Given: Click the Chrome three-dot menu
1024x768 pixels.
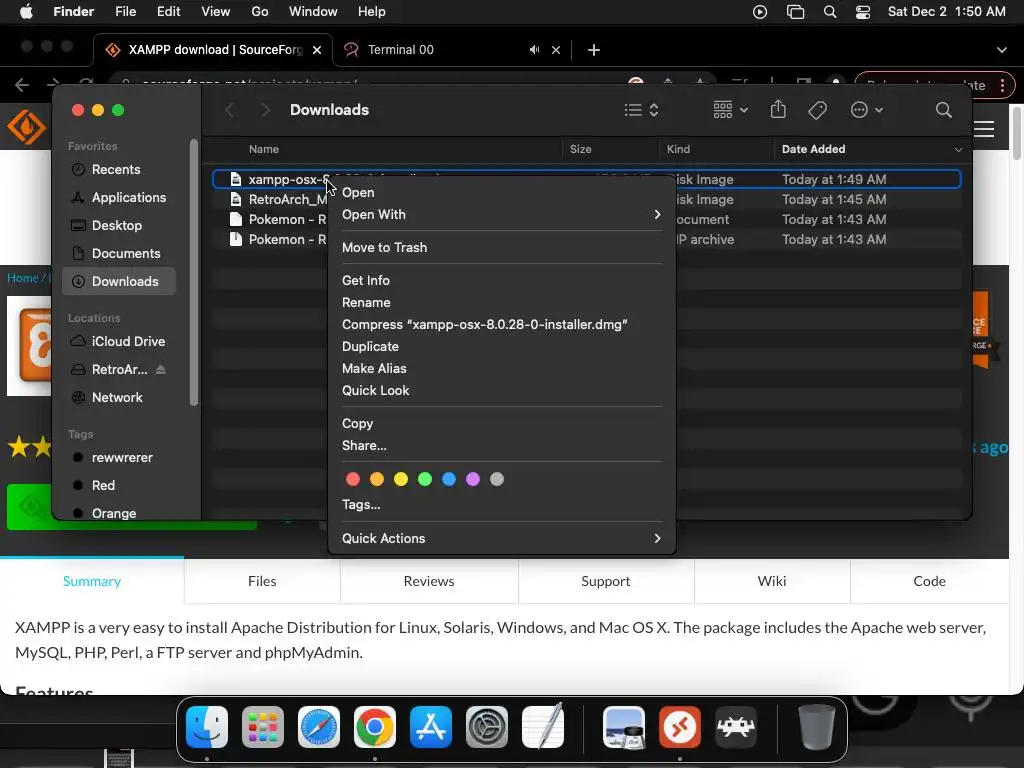Looking at the screenshot, I should pos(1002,85).
